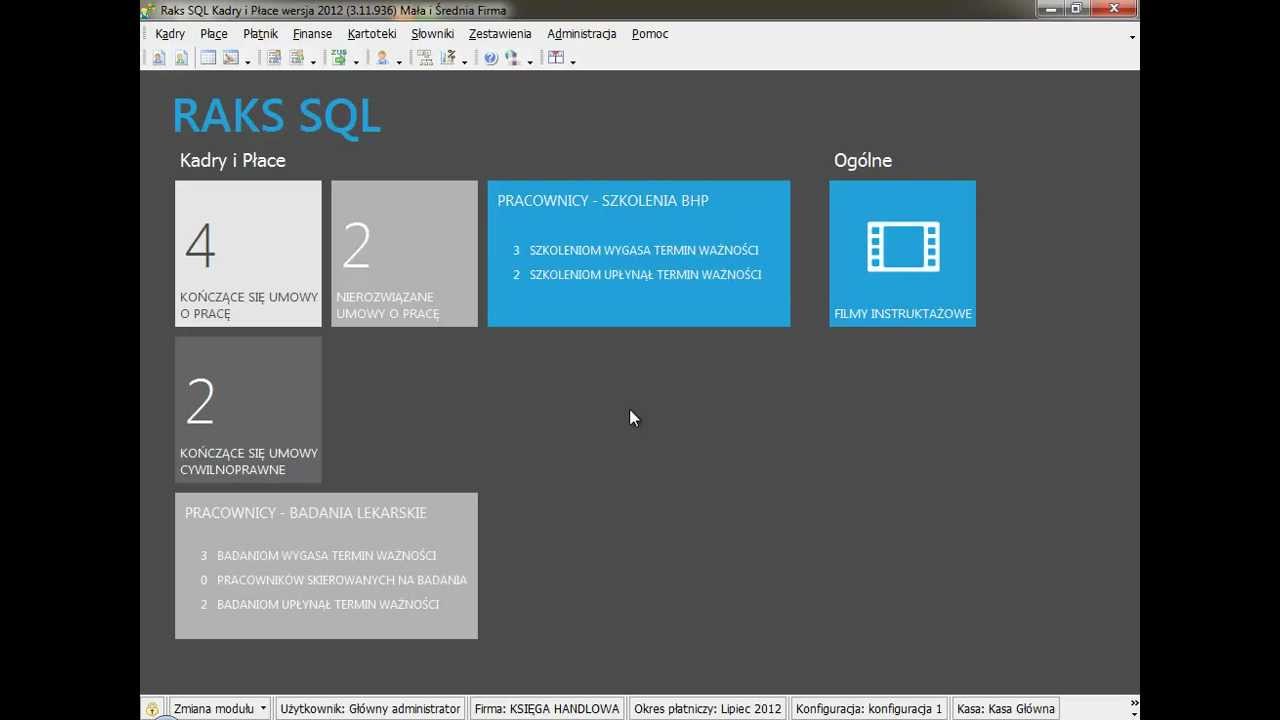
Task: Click the green employee document toolbar icon
Action: 181,58
